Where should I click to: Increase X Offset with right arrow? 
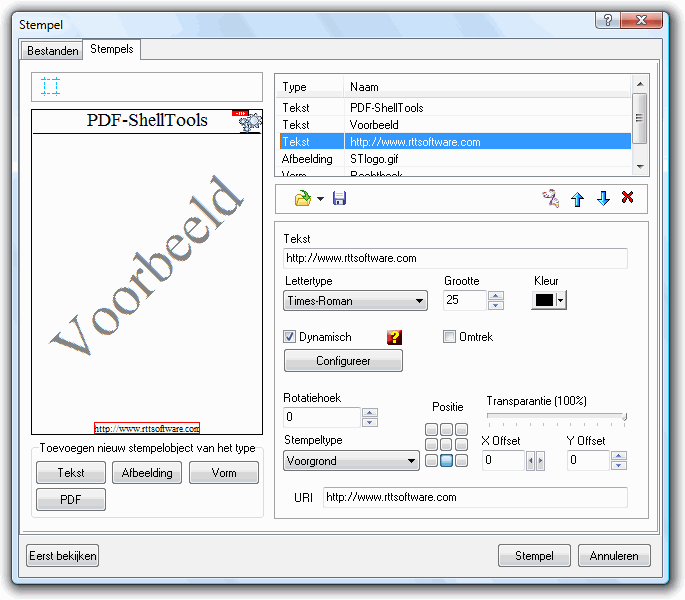coord(540,461)
